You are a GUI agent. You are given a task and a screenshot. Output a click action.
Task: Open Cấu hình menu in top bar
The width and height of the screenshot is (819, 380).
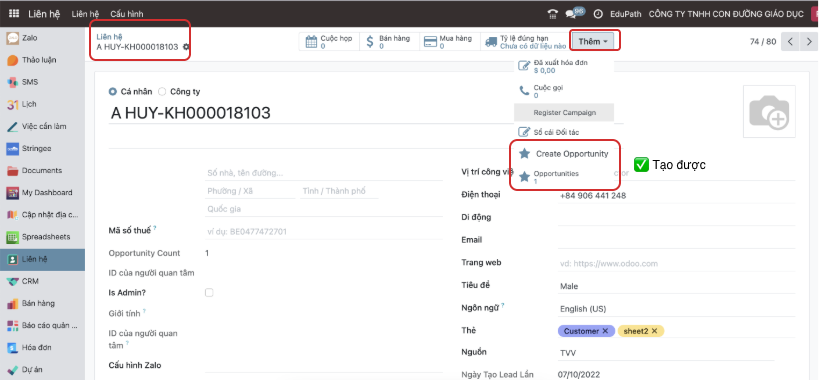(x=127, y=14)
